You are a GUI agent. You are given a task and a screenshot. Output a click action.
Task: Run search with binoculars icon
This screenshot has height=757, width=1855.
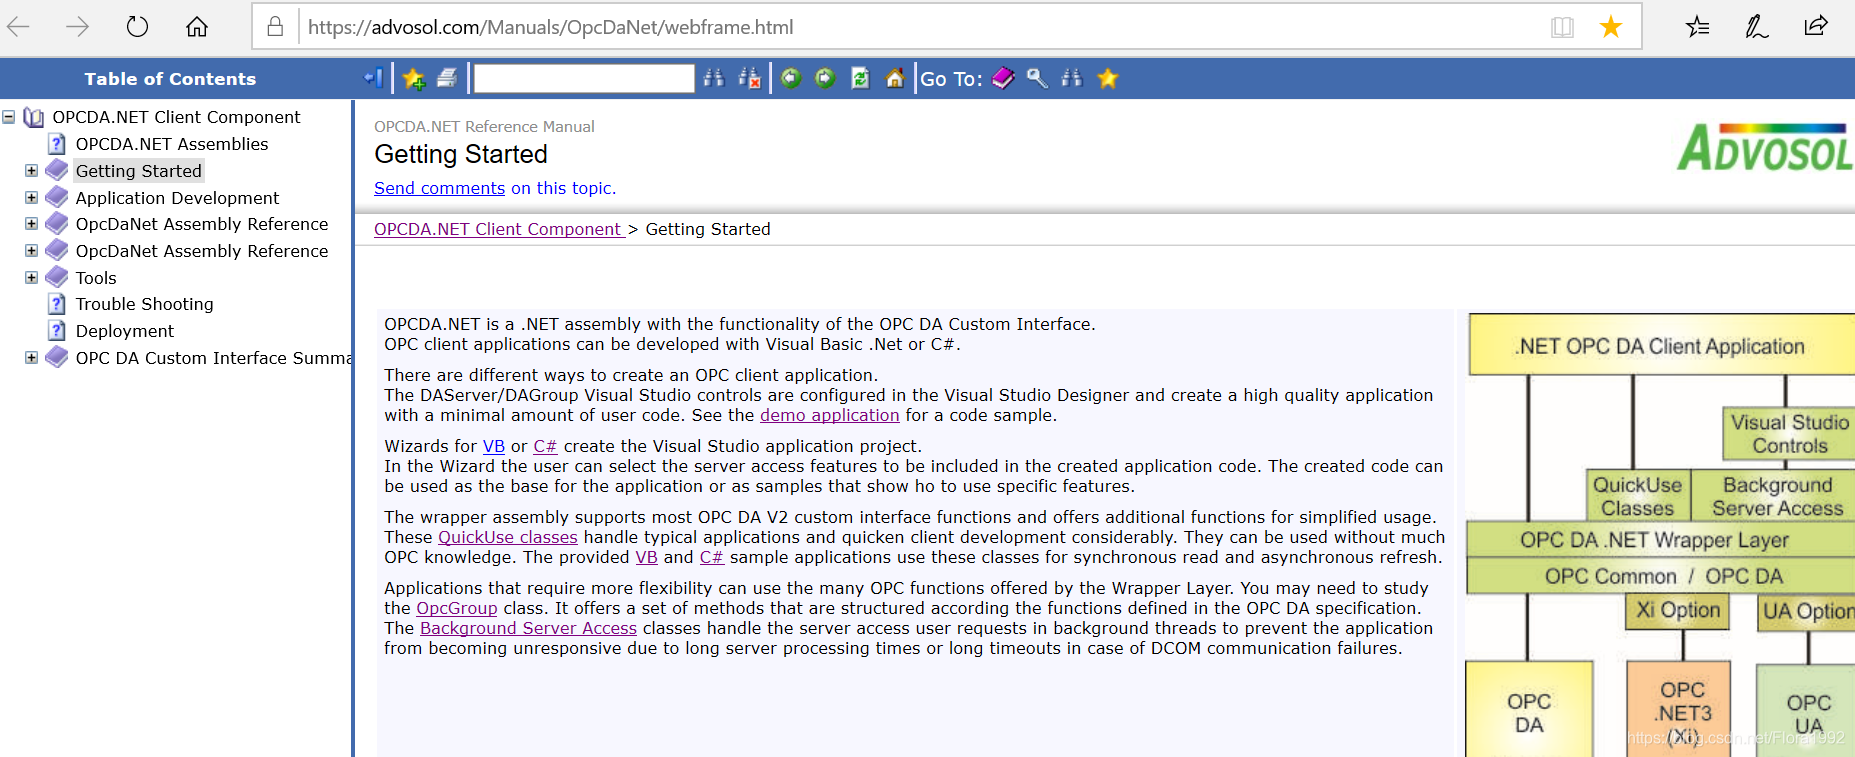tap(713, 78)
